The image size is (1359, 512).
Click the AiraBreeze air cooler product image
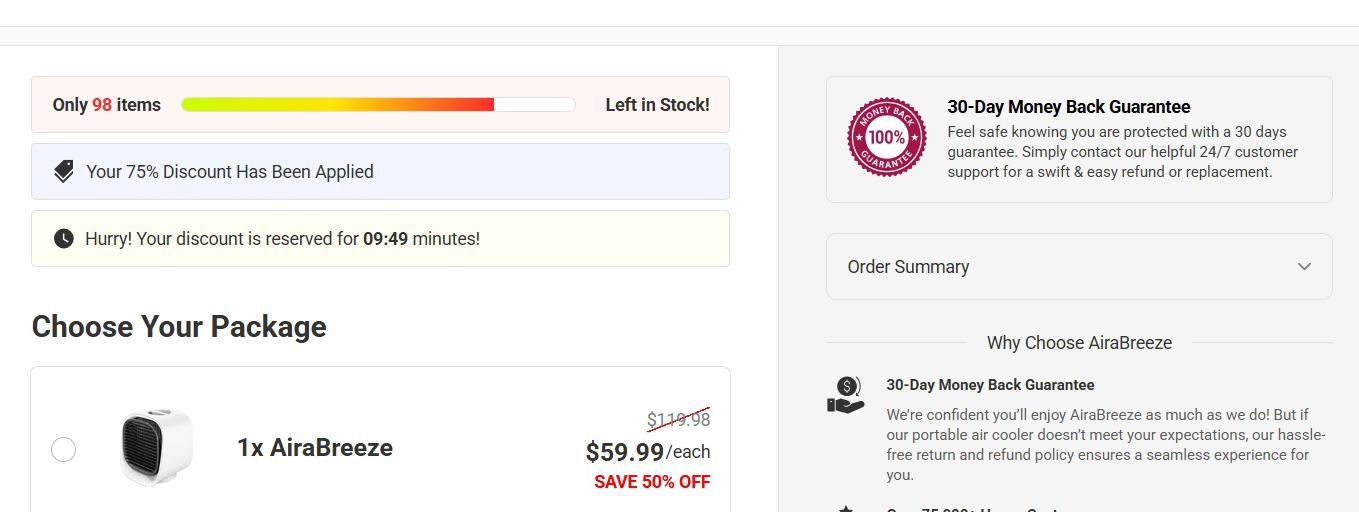click(x=155, y=447)
